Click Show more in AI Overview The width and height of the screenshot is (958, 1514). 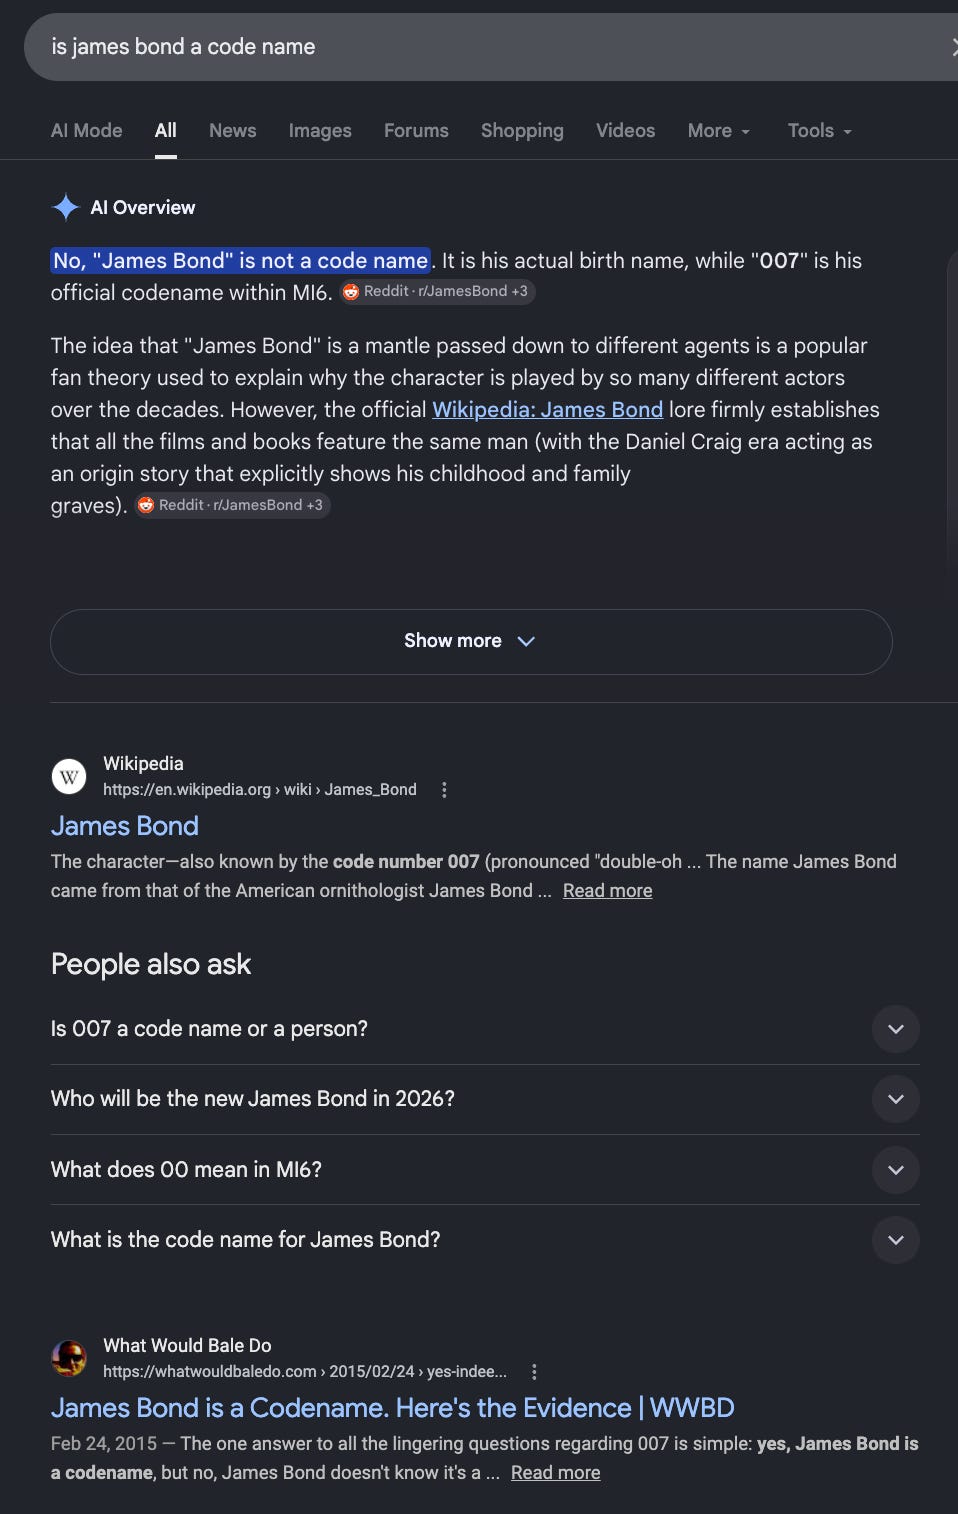click(x=471, y=642)
